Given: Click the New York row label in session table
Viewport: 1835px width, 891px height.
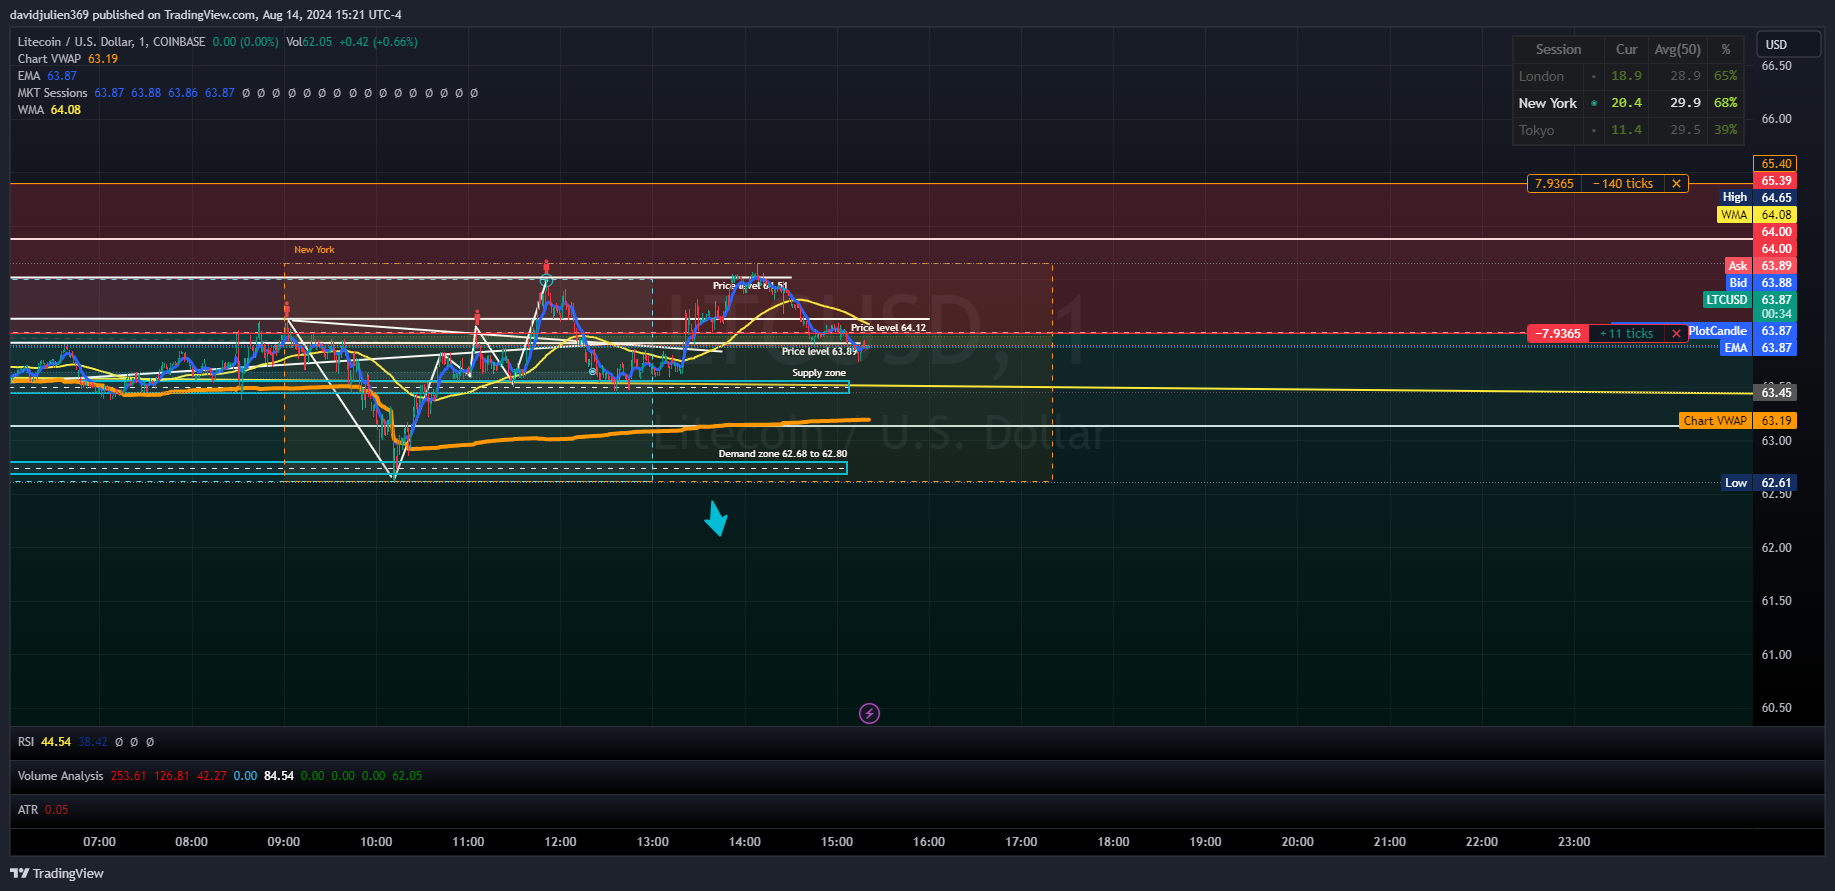Looking at the screenshot, I should pyautogui.click(x=1547, y=103).
